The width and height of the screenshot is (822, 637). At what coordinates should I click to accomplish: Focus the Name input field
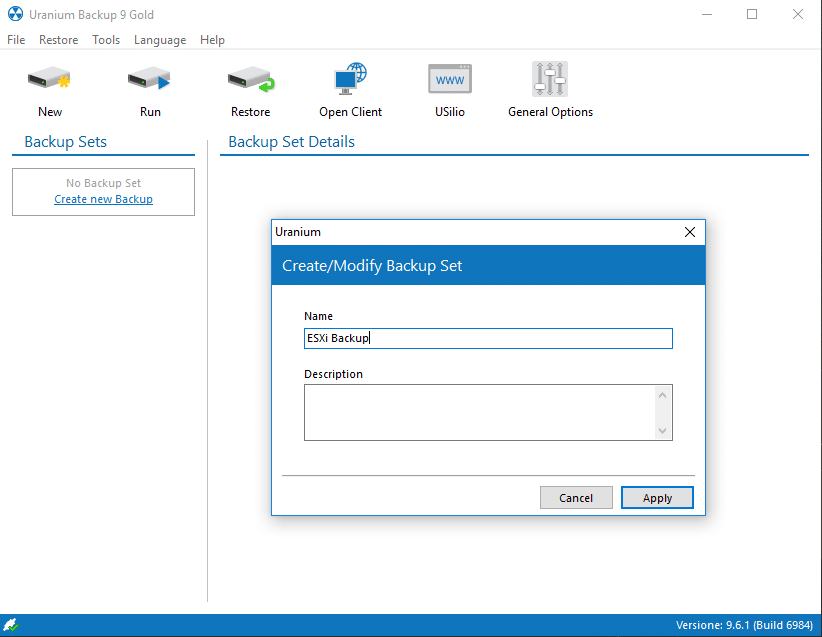click(x=488, y=338)
